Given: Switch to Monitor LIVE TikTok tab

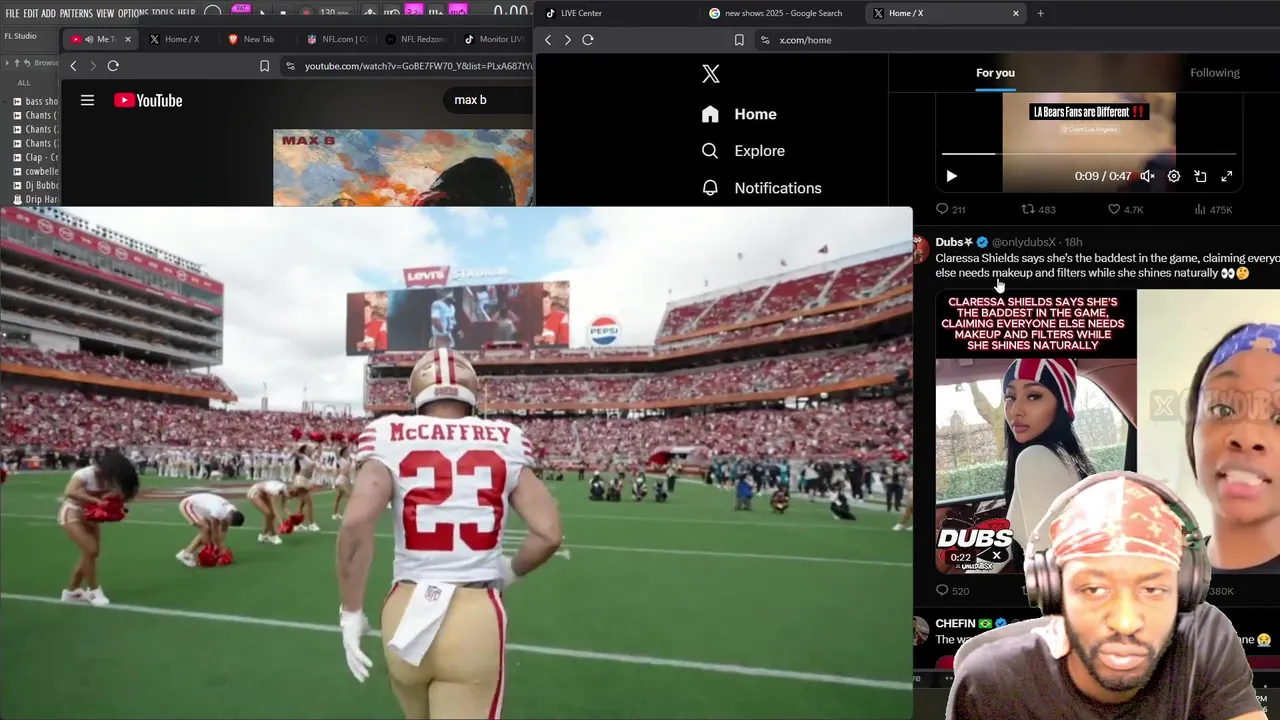Looking at the screenshot, I should (494, 39).
